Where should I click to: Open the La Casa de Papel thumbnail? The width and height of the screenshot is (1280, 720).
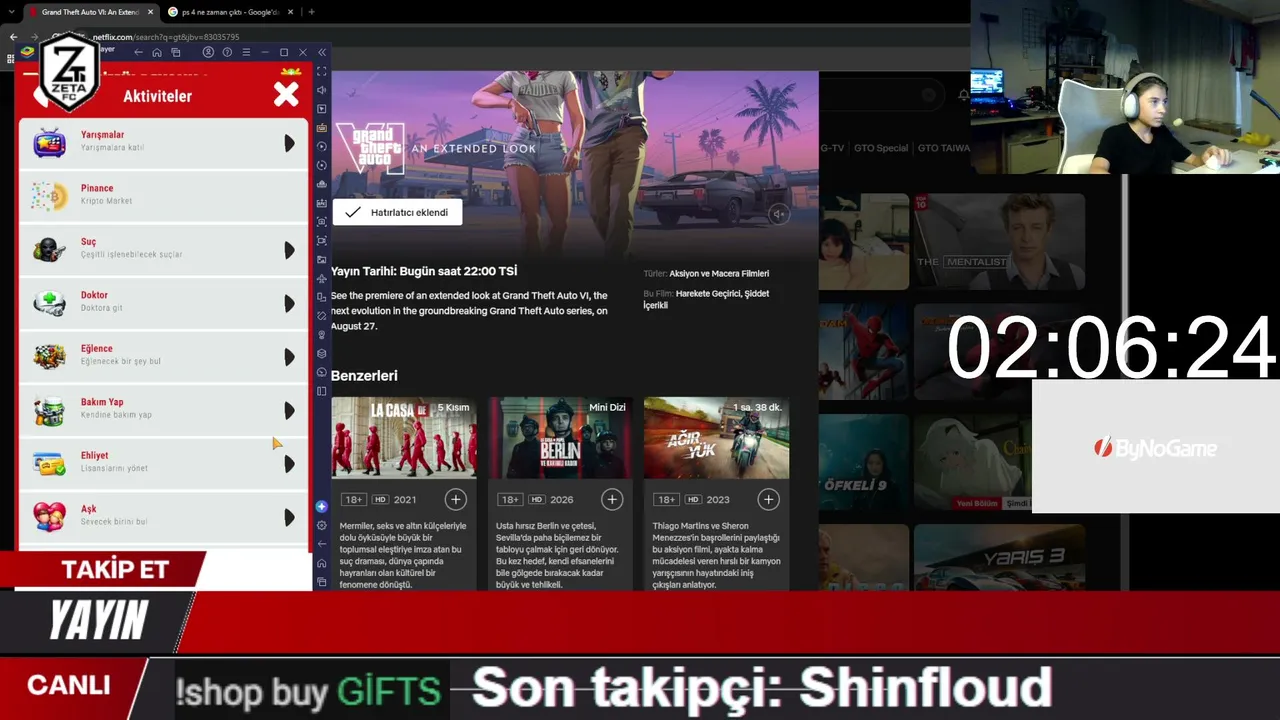(404, 438)
